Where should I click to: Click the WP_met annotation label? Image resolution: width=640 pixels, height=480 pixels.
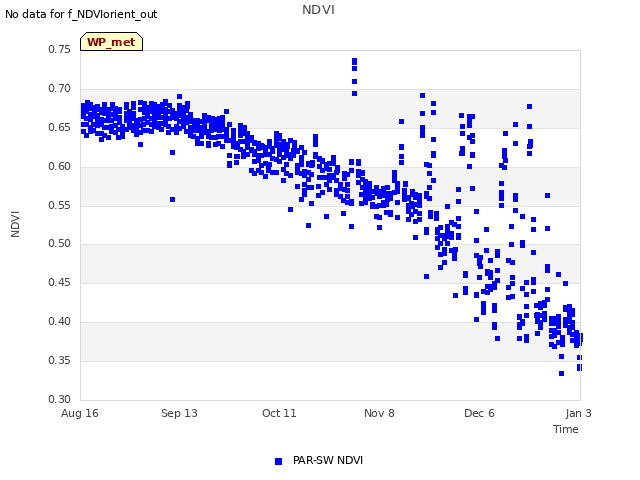111,42
